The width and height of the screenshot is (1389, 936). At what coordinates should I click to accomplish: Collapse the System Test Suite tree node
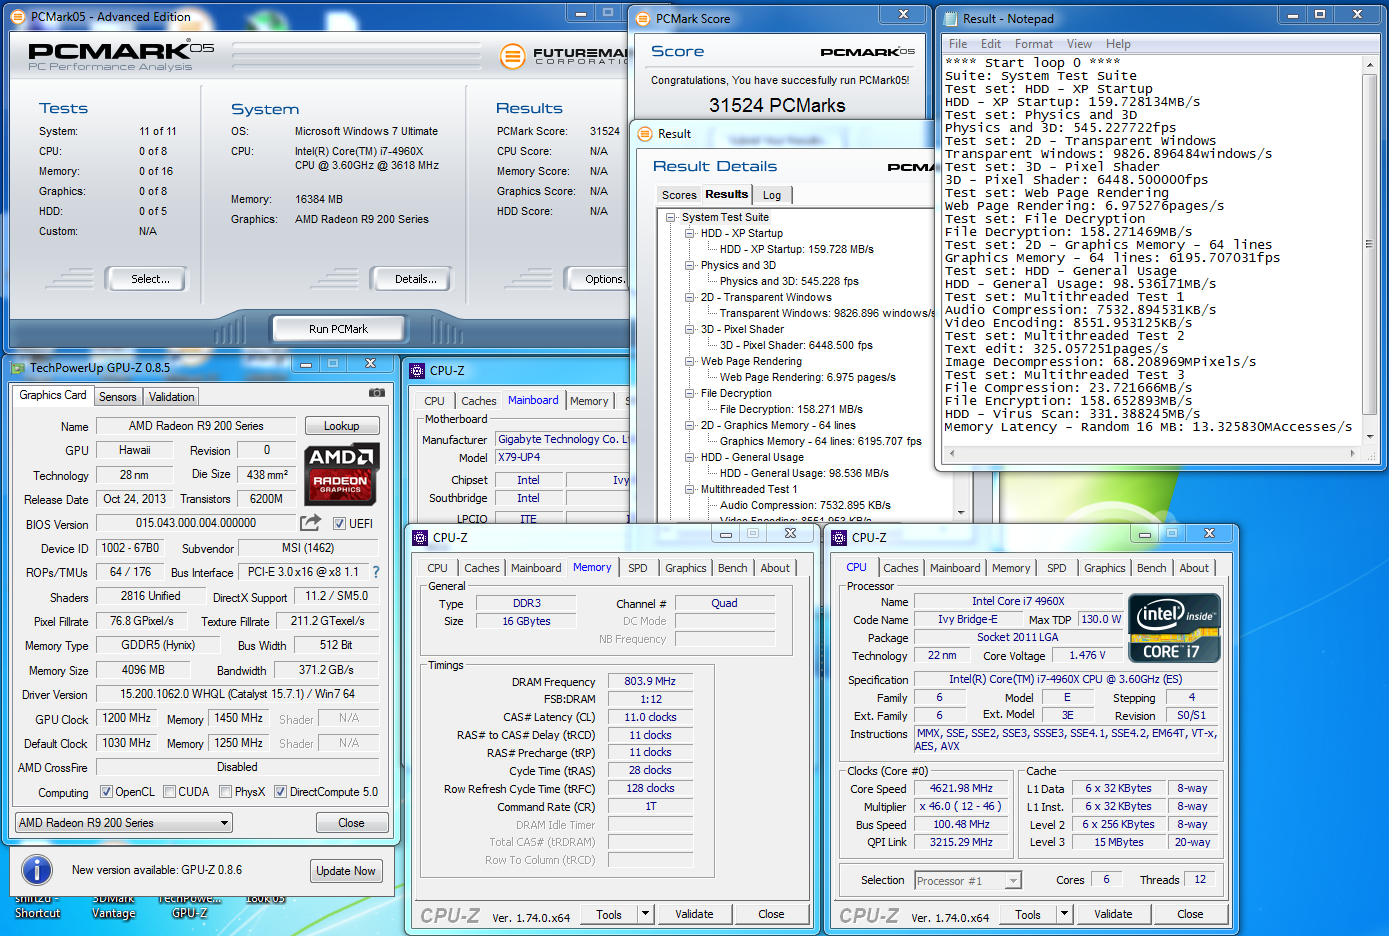(670, 217)
